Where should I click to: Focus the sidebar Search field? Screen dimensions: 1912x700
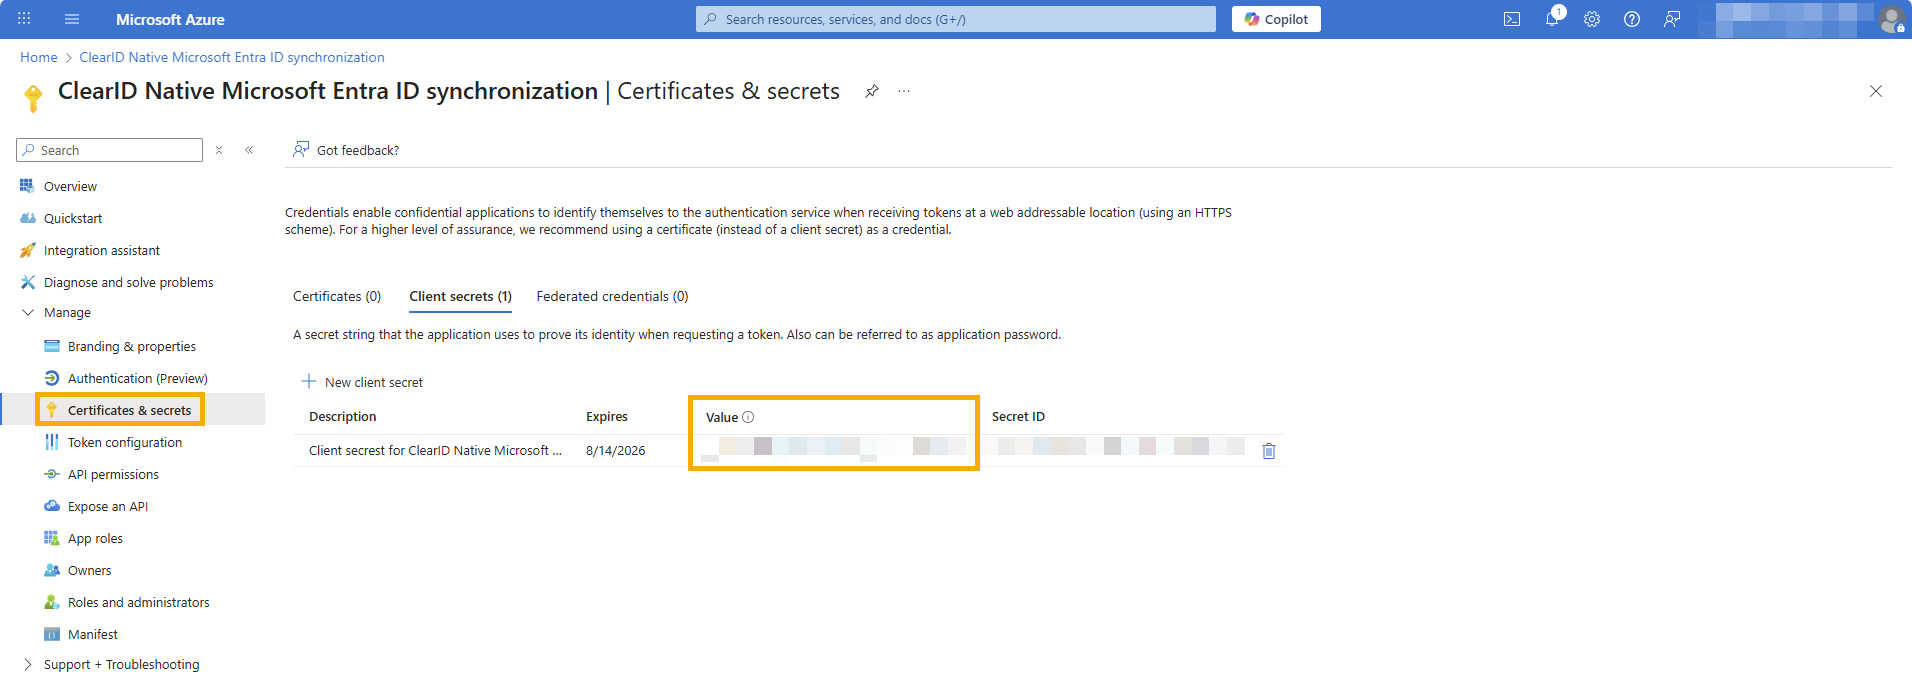pos(110,150)
